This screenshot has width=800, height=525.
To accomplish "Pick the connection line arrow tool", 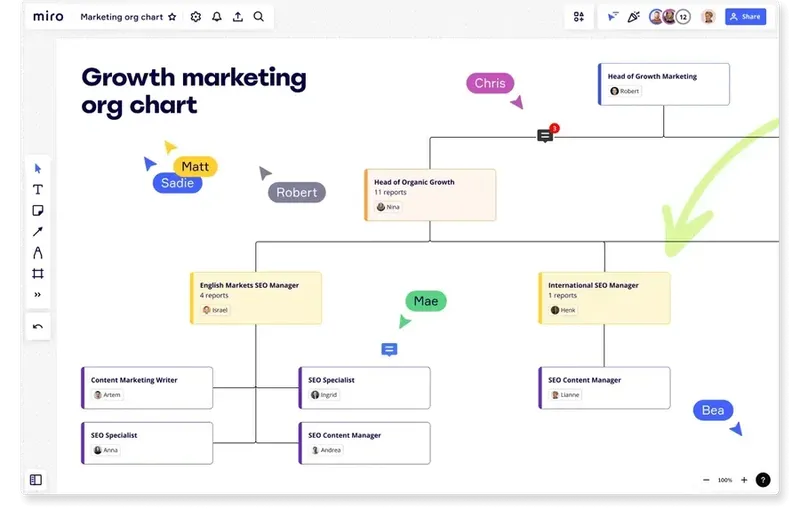I will click(x=38, y=232).
